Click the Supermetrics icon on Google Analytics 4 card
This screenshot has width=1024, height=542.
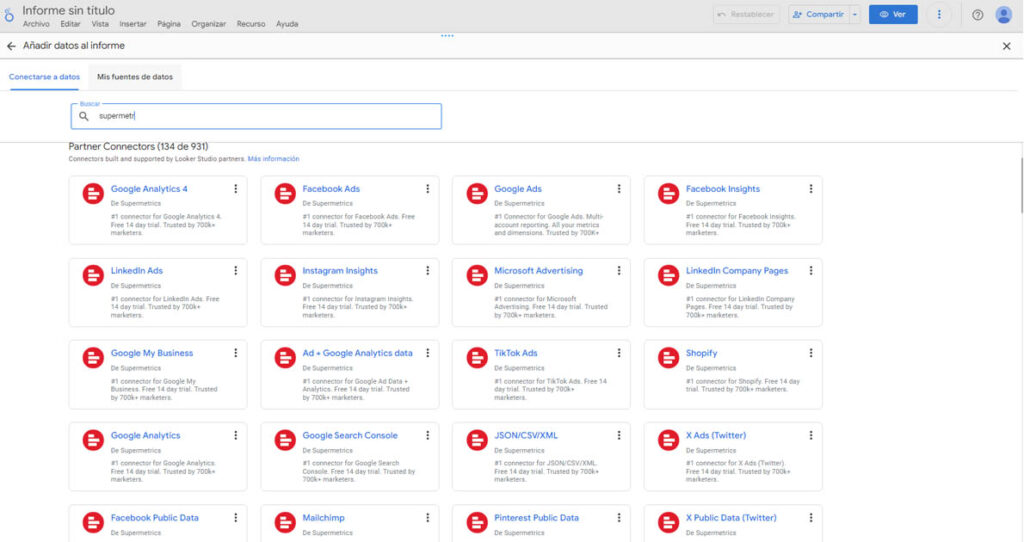(x=93, y=194)
